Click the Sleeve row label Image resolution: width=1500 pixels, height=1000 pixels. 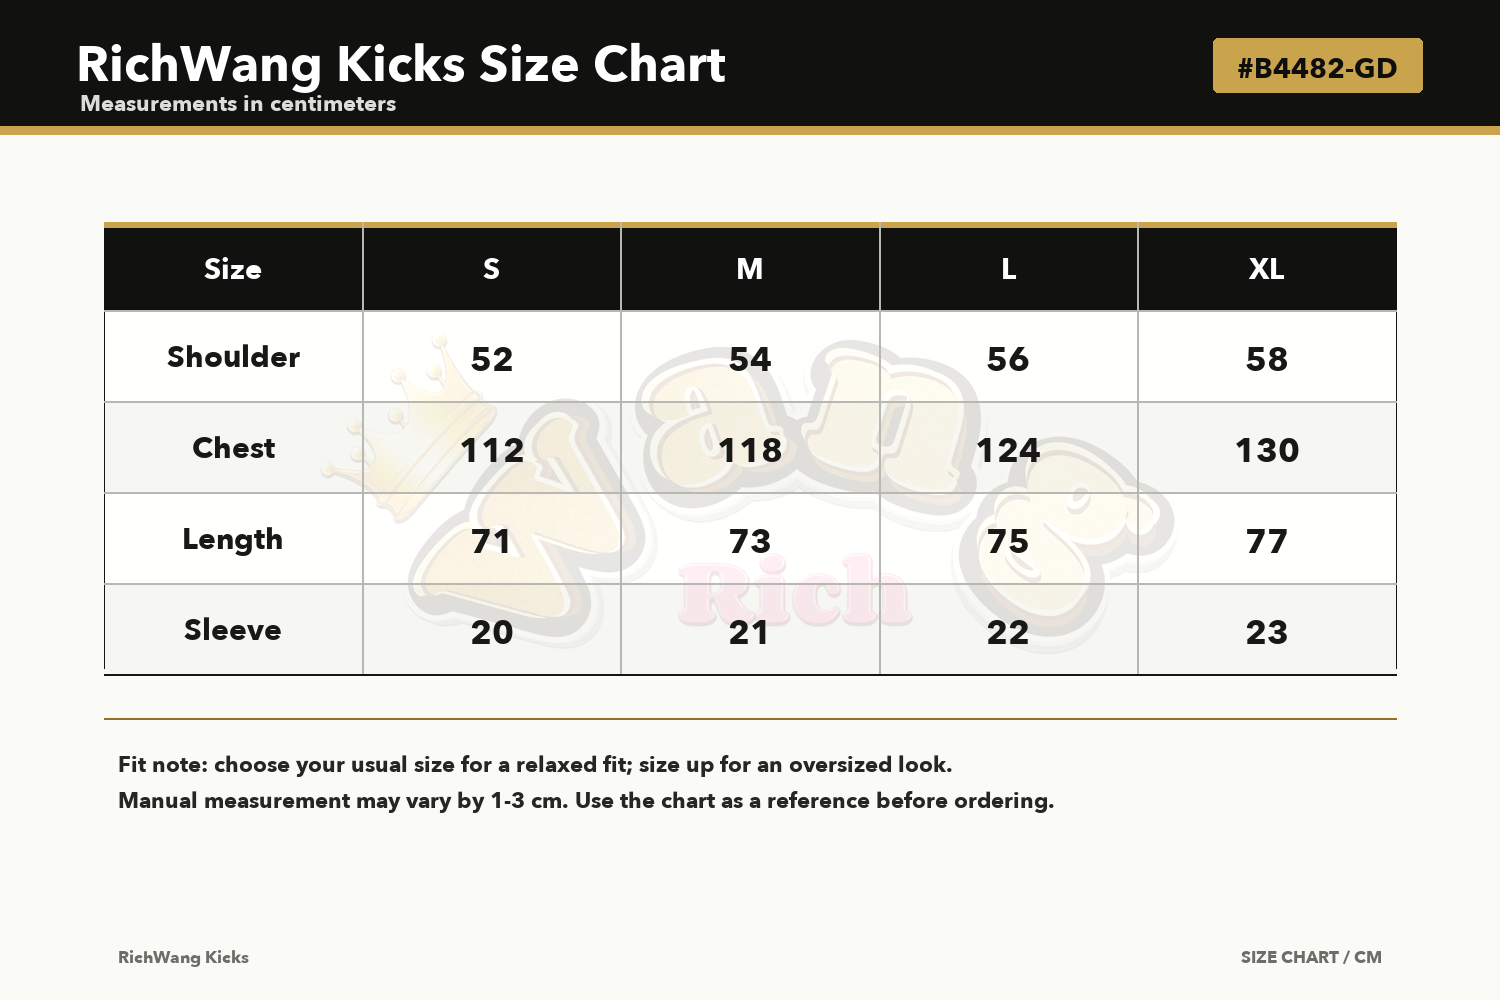point(233,630)
